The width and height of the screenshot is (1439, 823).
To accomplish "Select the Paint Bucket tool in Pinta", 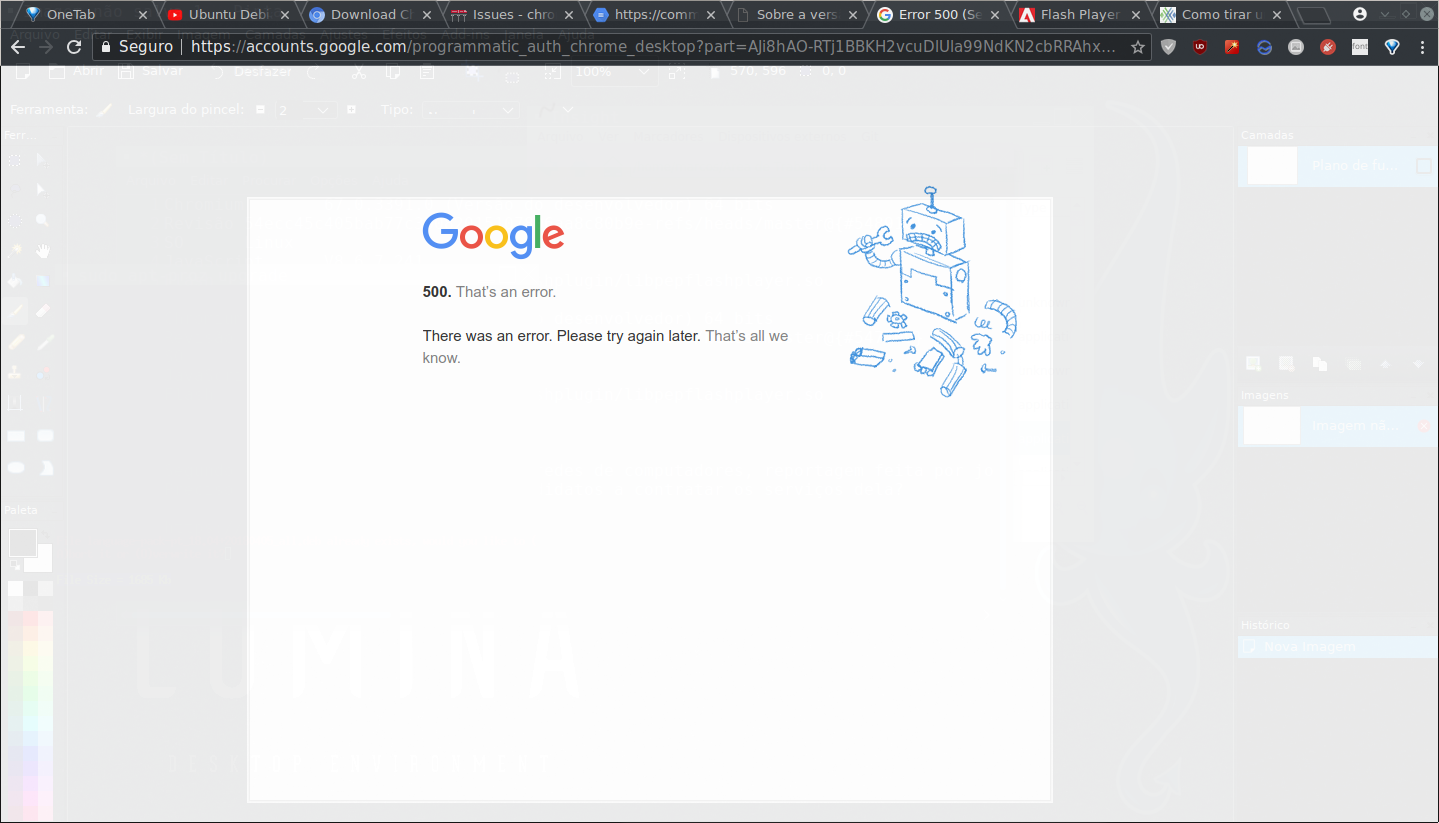I will (15, 281).
